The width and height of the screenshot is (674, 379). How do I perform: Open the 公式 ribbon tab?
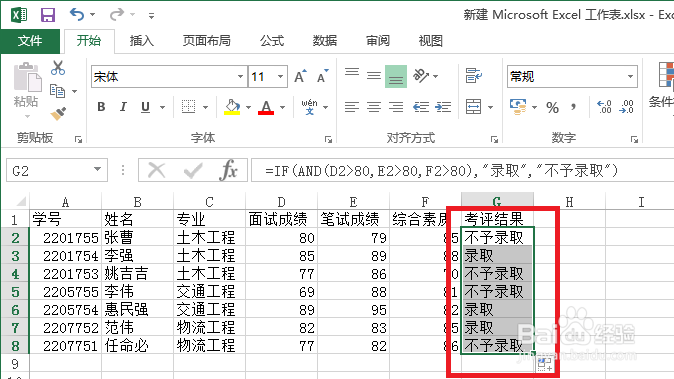272,41
